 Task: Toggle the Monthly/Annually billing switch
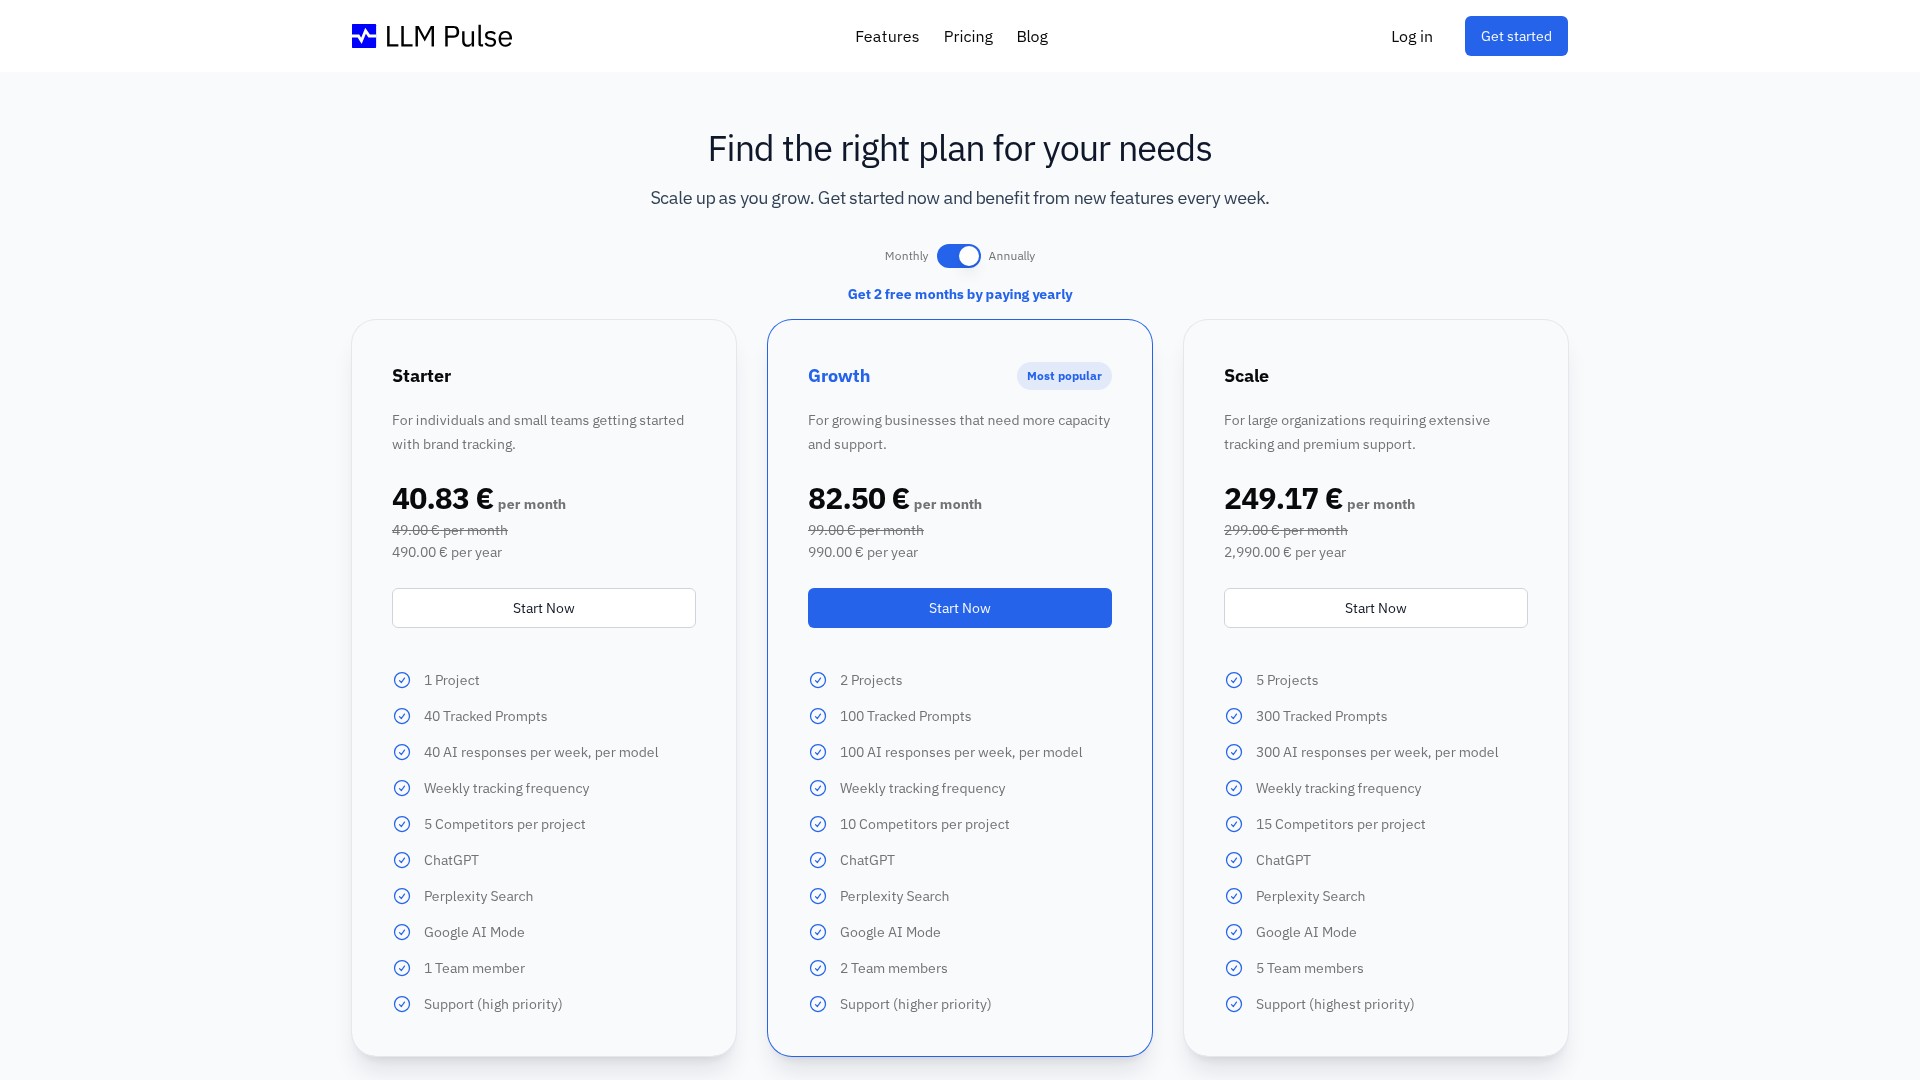[959, 256]
